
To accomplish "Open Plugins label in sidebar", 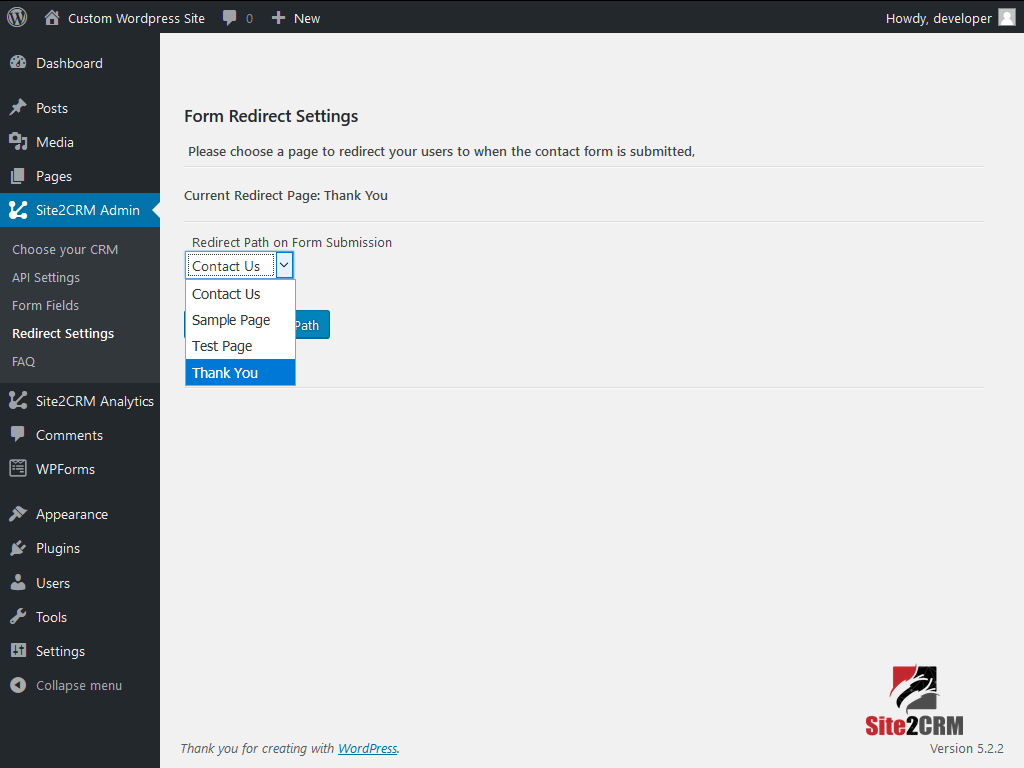I will pyautogui.click(x=58, y=549).
